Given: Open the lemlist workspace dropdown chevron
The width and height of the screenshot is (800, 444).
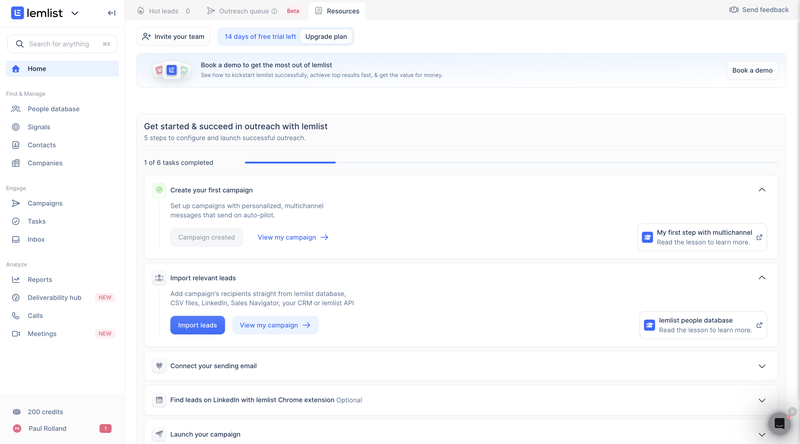Looking at the screenshot, I should click(75, 14).
